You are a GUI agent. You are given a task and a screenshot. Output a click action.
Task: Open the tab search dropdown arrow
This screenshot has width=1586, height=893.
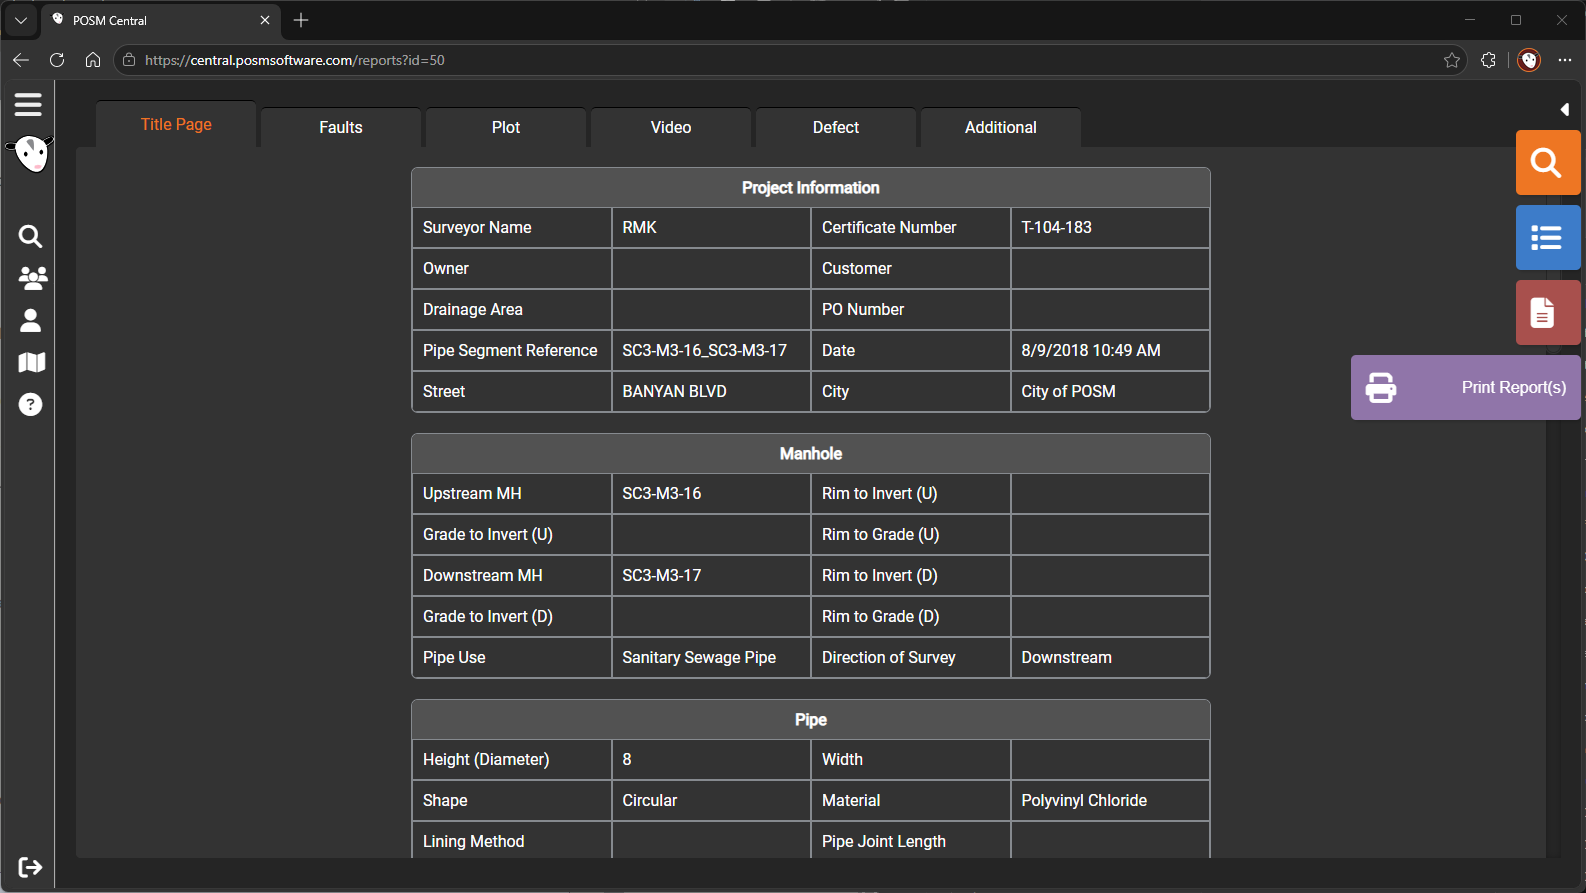coord(21,20)
